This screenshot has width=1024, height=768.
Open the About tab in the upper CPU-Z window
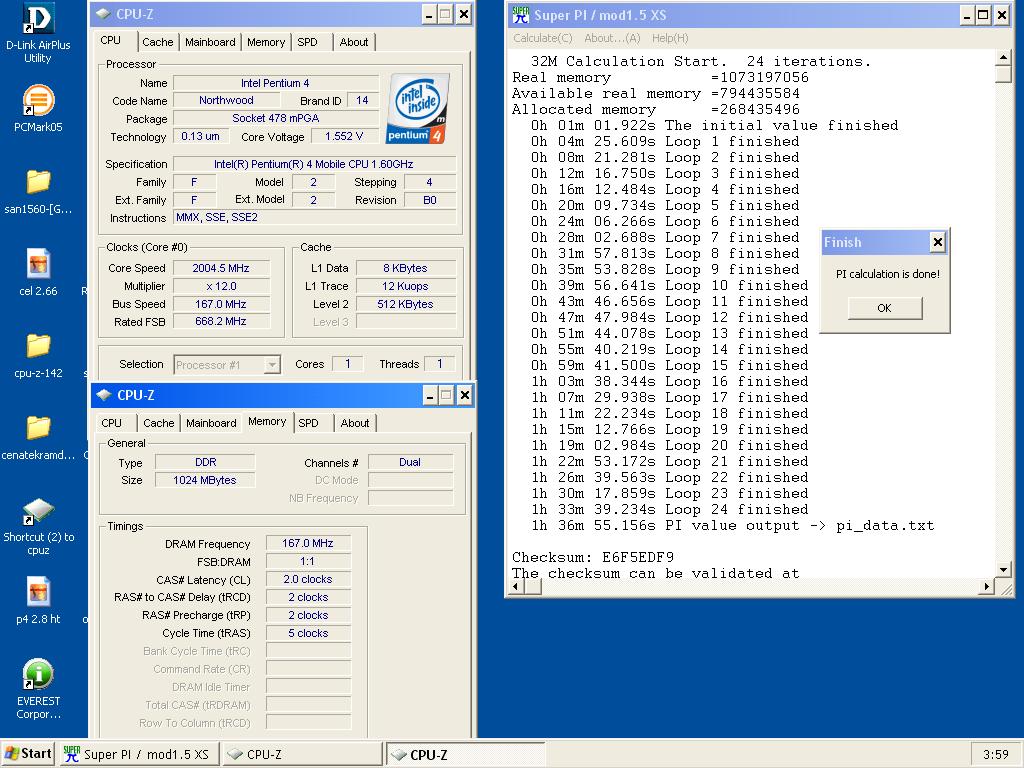coord(354,42)
